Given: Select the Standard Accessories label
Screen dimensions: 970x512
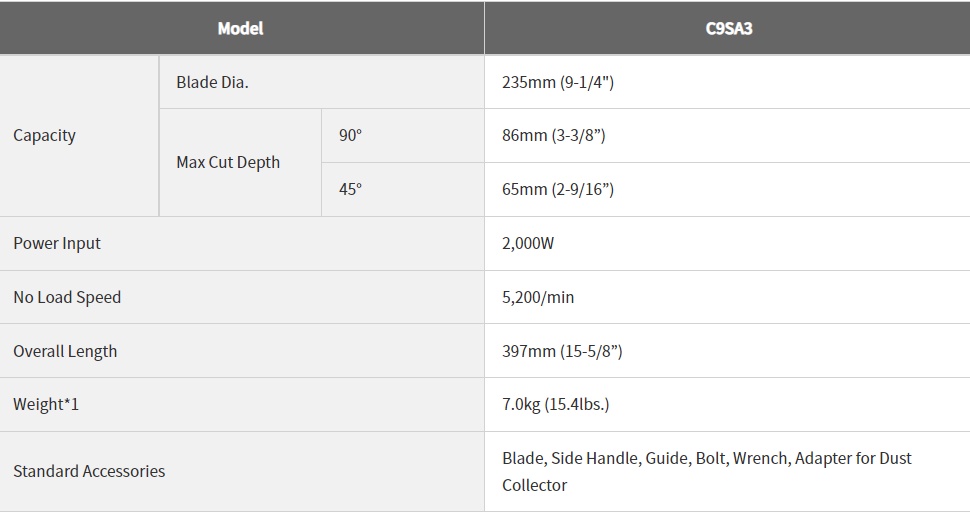Looking at the screenshot, I should tap(89, 471).
